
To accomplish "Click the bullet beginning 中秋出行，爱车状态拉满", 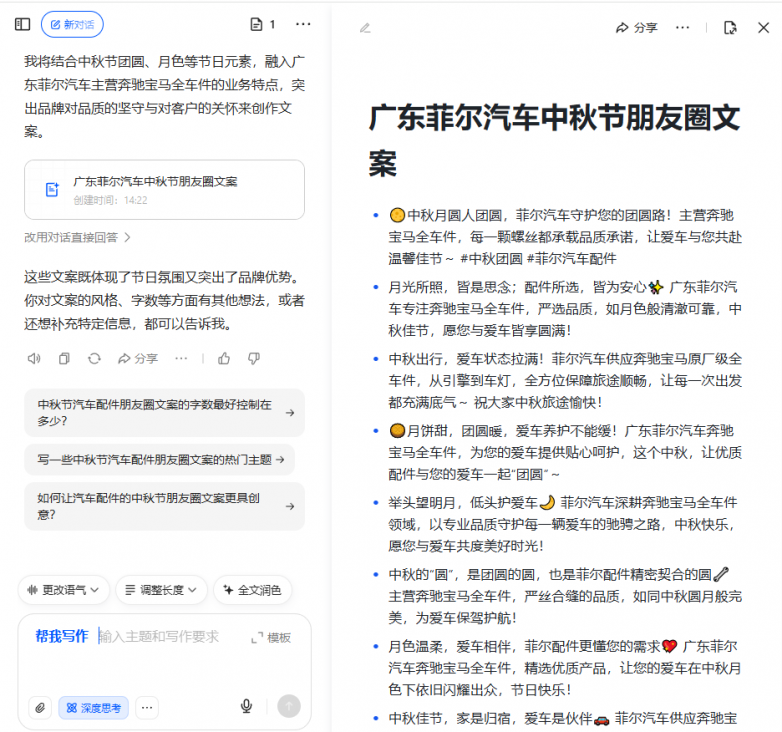I will point(565,380).
